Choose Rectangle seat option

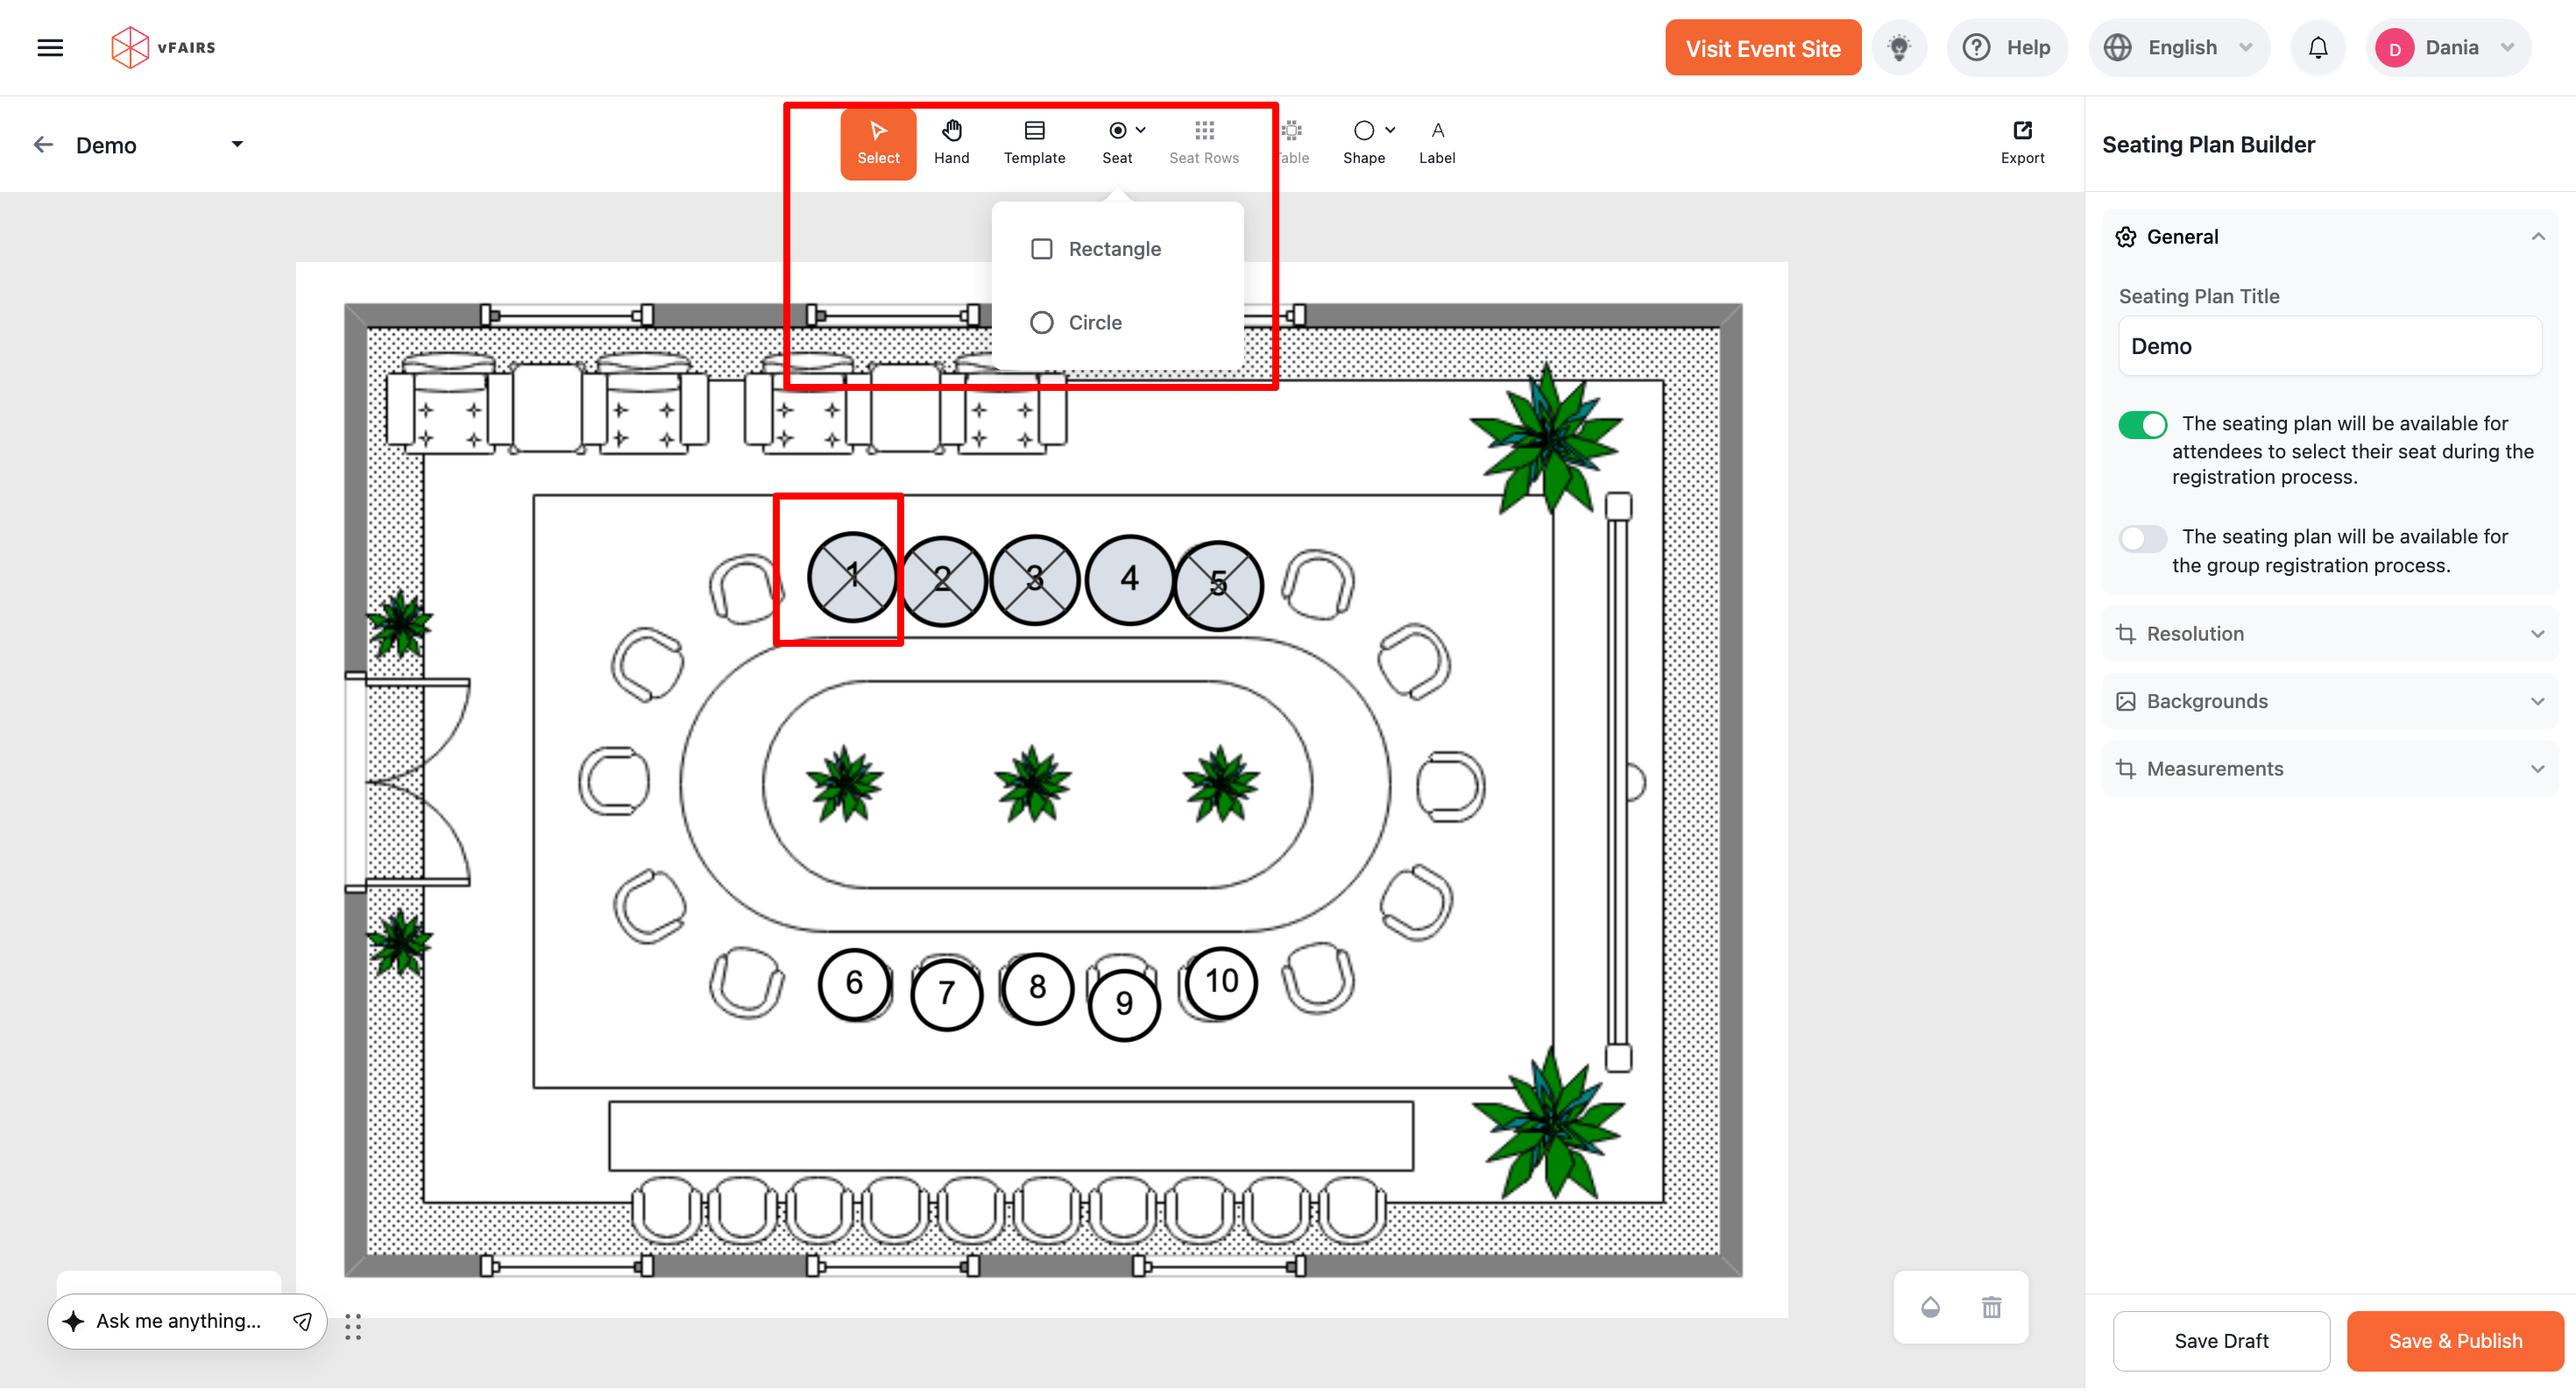pos(1113,249)
